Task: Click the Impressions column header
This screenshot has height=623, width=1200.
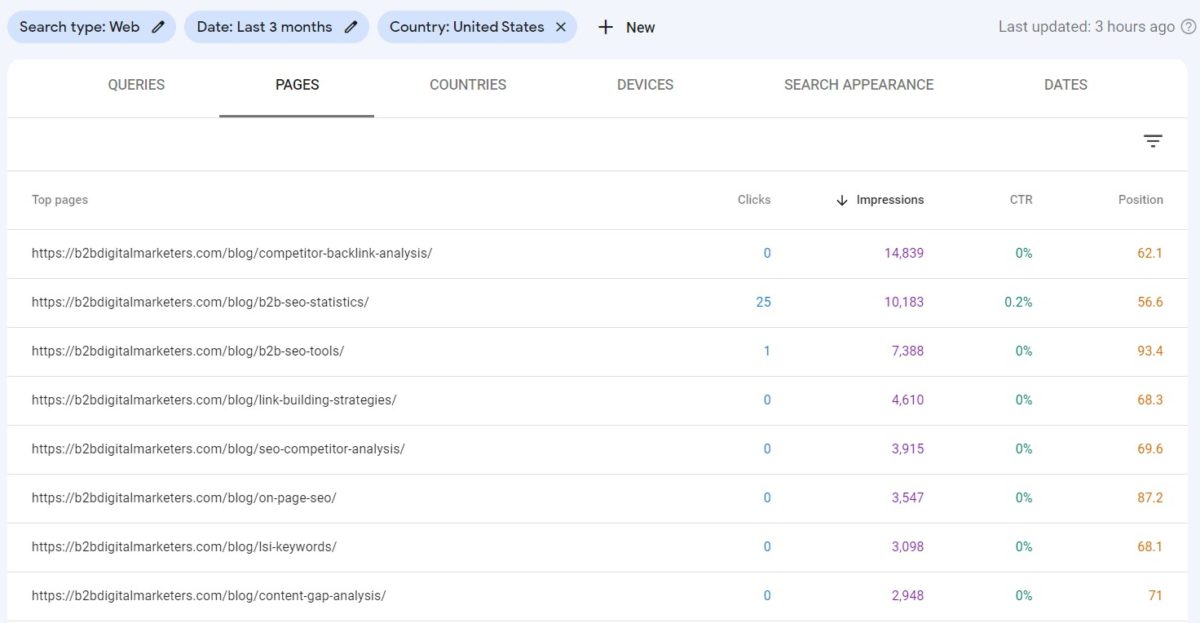Action: pos(889,200)
